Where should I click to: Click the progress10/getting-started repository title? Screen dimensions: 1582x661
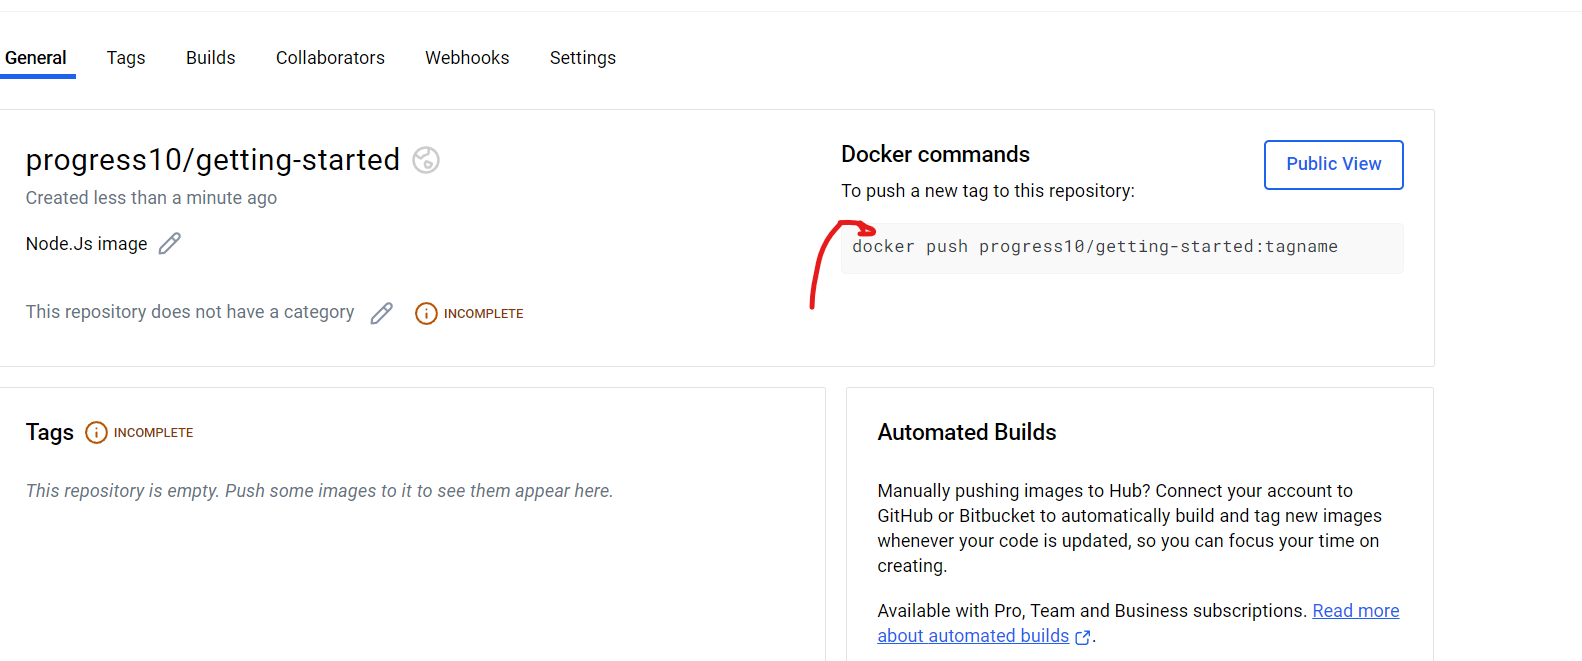213,160
